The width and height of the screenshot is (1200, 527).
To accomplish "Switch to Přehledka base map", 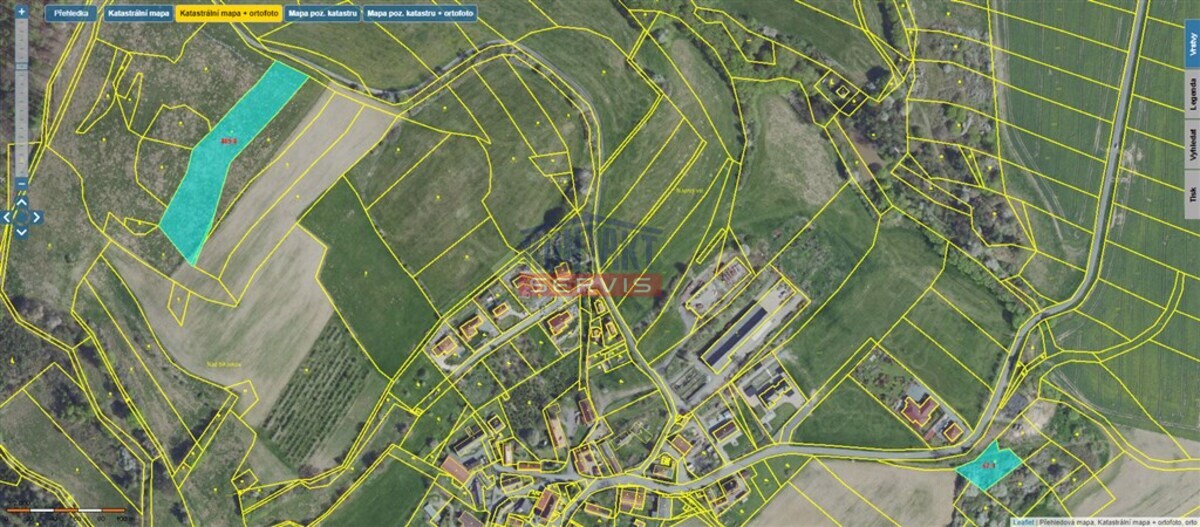I will [x=72, y=14].
